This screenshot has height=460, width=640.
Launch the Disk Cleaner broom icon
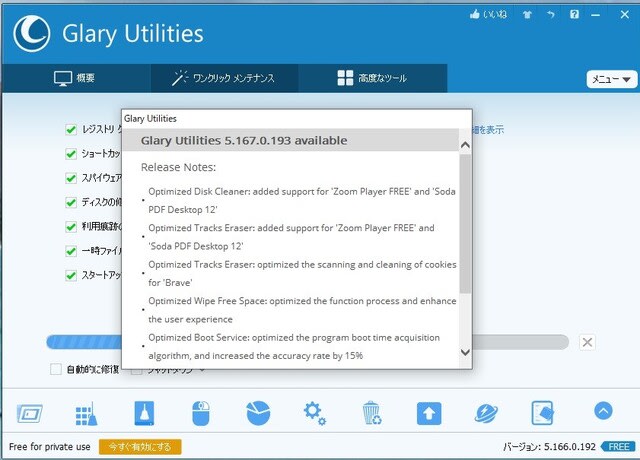click(144, 413)
